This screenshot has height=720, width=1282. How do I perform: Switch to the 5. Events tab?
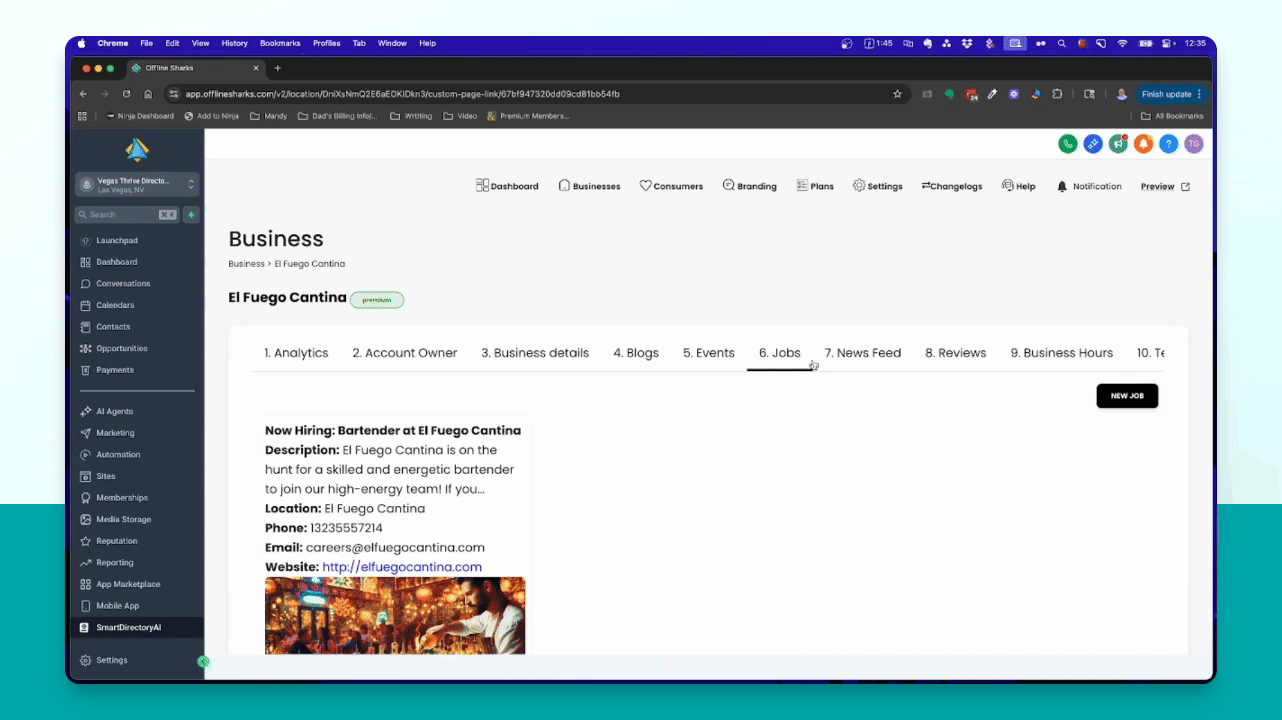pos(709,353)
